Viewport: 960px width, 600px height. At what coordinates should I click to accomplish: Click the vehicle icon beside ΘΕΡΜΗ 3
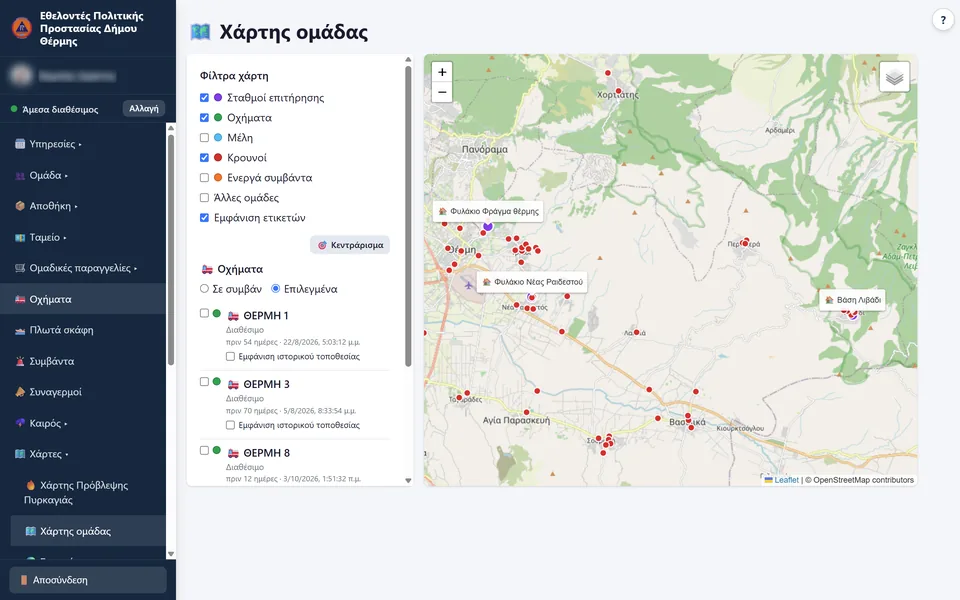coord(233,384)
